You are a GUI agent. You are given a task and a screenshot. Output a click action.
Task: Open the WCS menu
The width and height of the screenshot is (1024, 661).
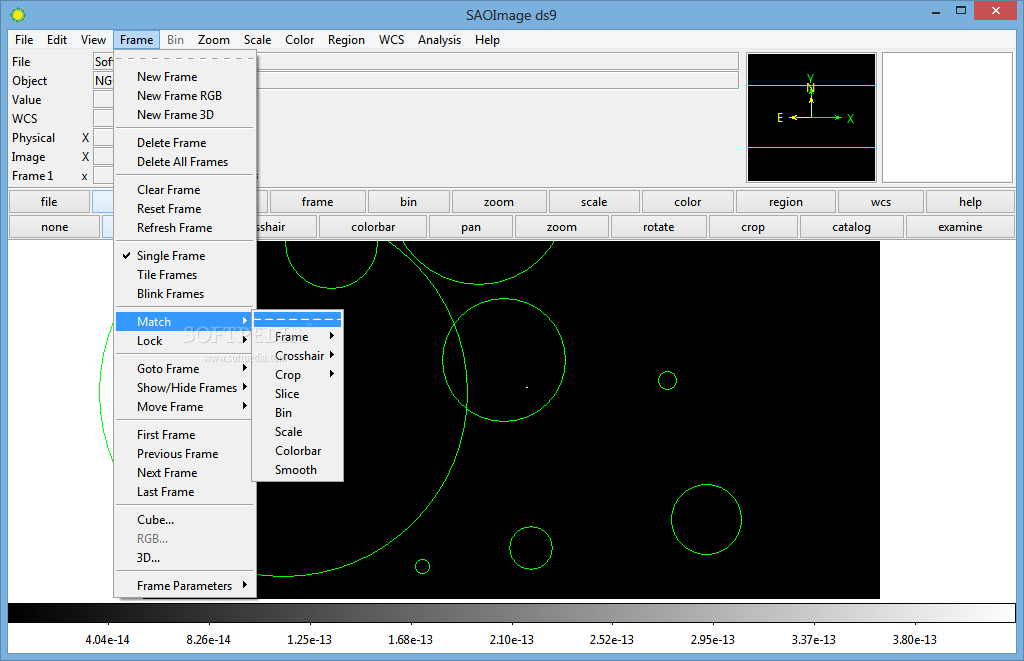pos(391,40)
